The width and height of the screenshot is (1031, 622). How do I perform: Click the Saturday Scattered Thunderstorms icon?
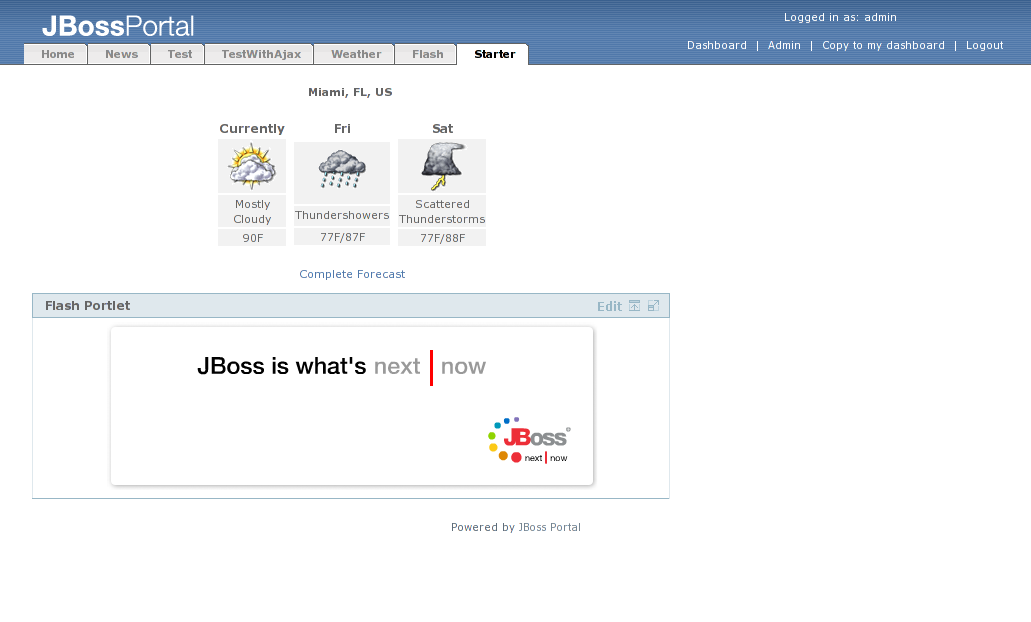(443, 166)
